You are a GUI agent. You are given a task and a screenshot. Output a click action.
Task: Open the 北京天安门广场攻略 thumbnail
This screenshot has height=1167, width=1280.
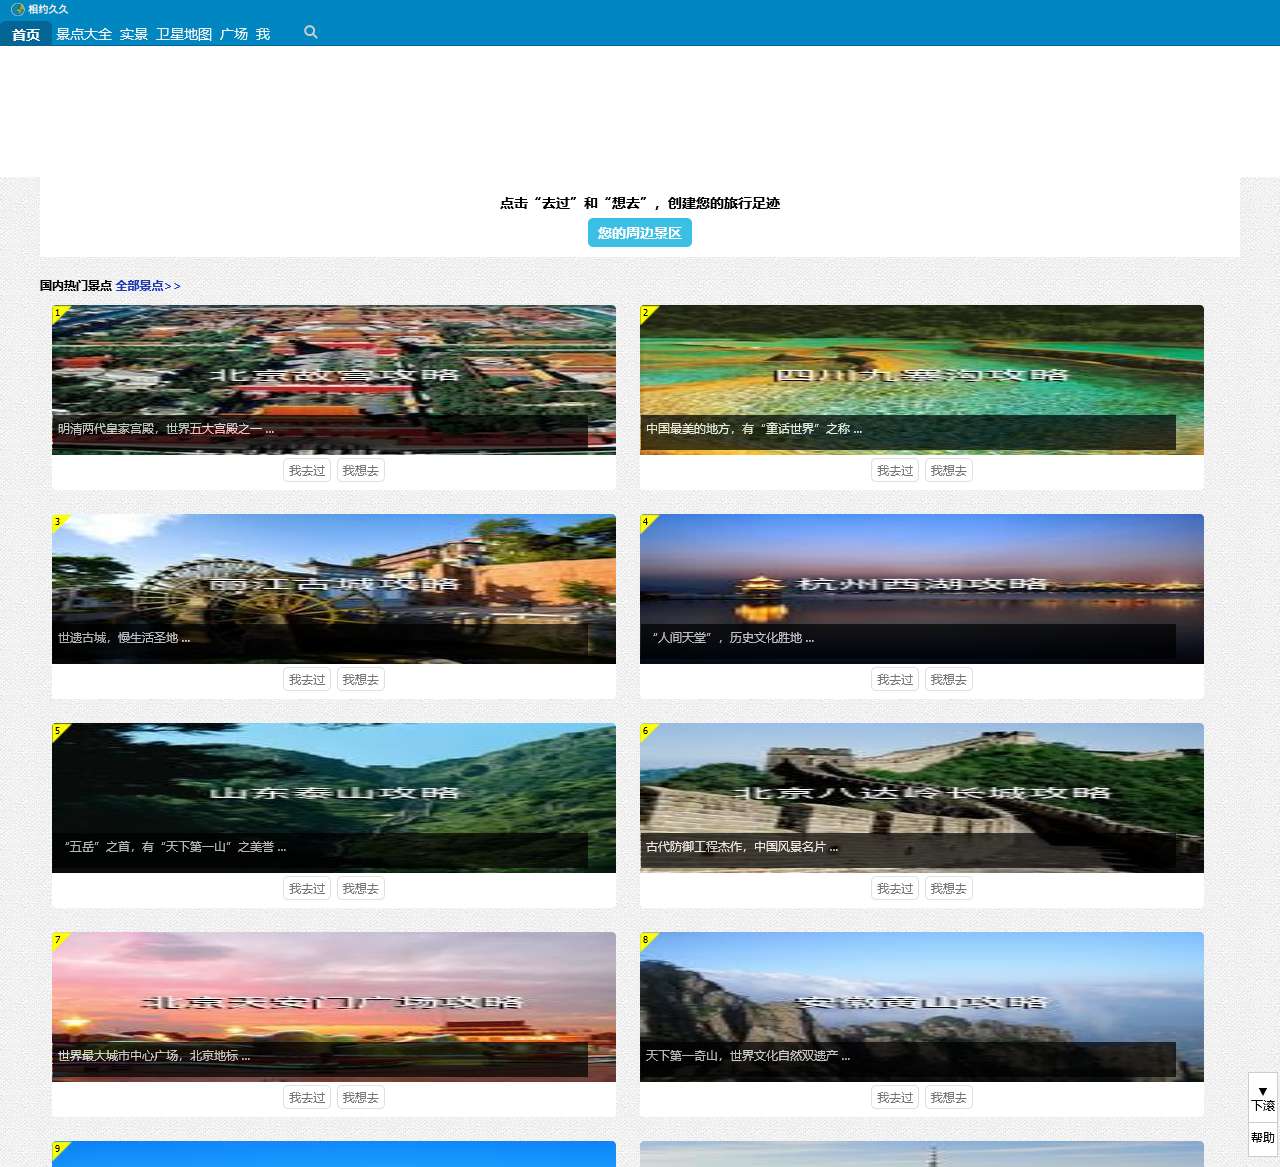point(334,1007)
